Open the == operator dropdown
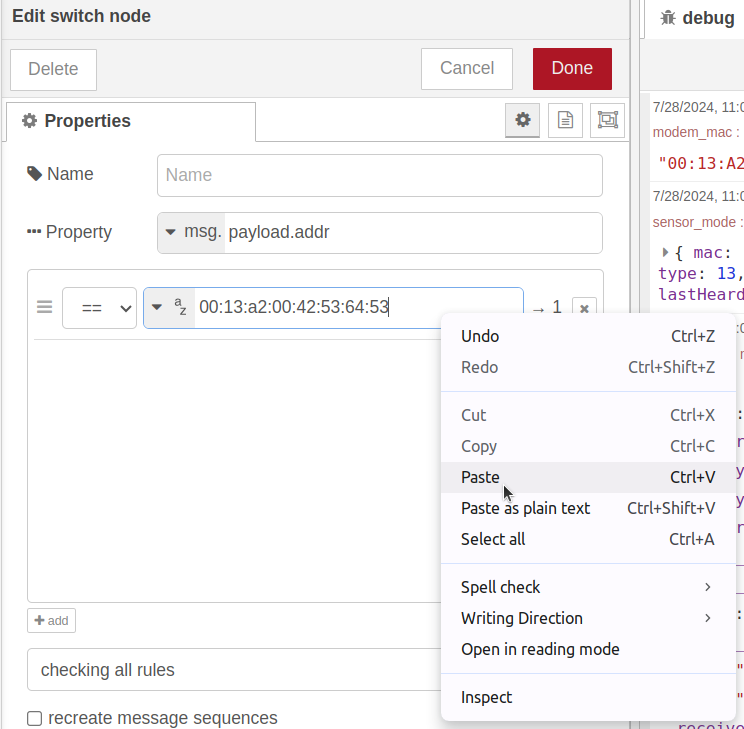The image size is (744, 729). [99, 308]
